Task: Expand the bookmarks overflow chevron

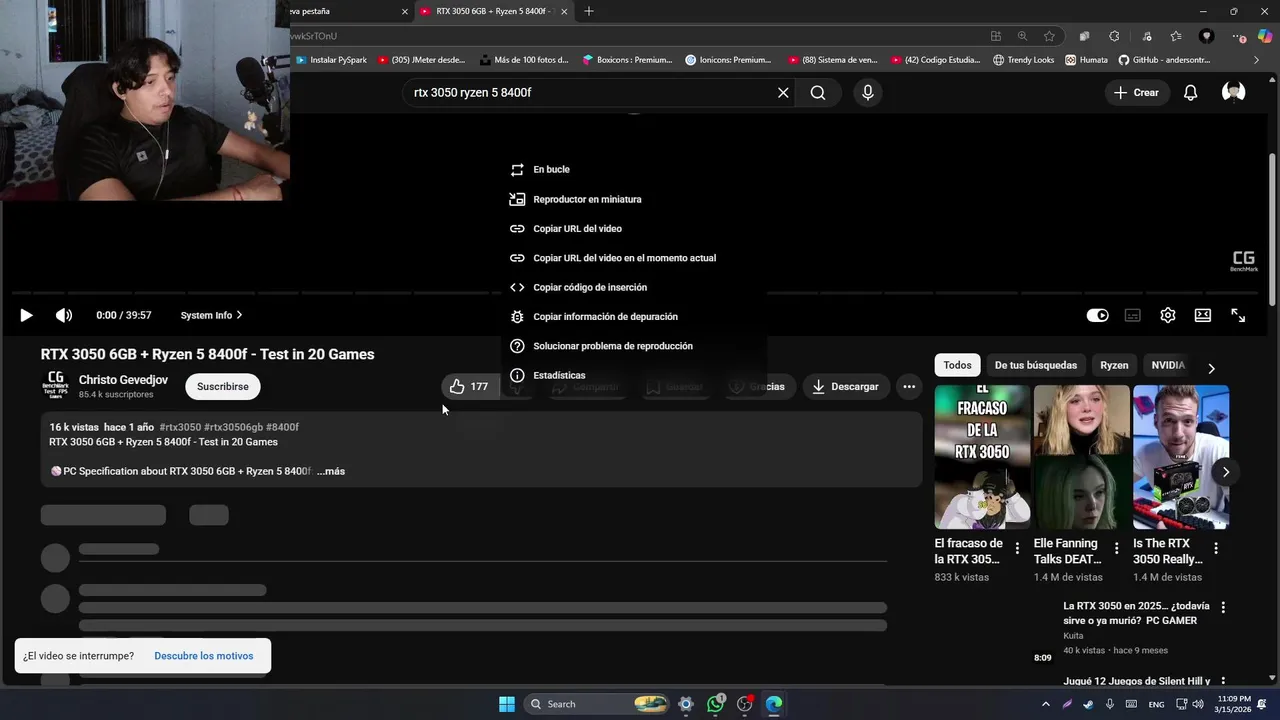Action: (x=1257, y=60)
